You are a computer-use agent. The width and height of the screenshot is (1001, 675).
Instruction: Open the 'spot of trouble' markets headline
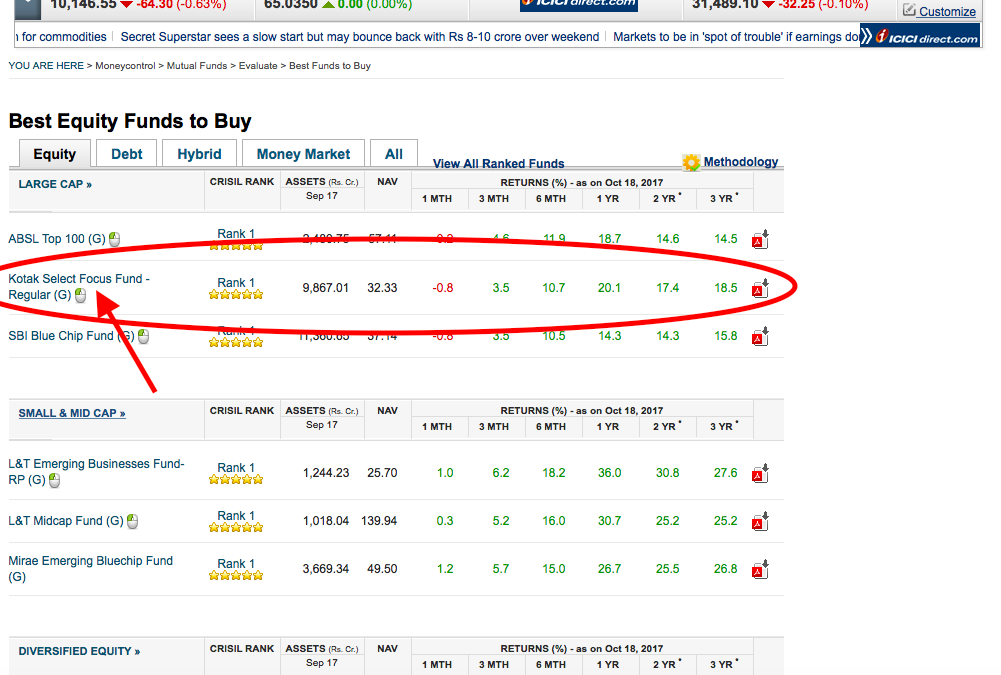(x=736, y=37)
